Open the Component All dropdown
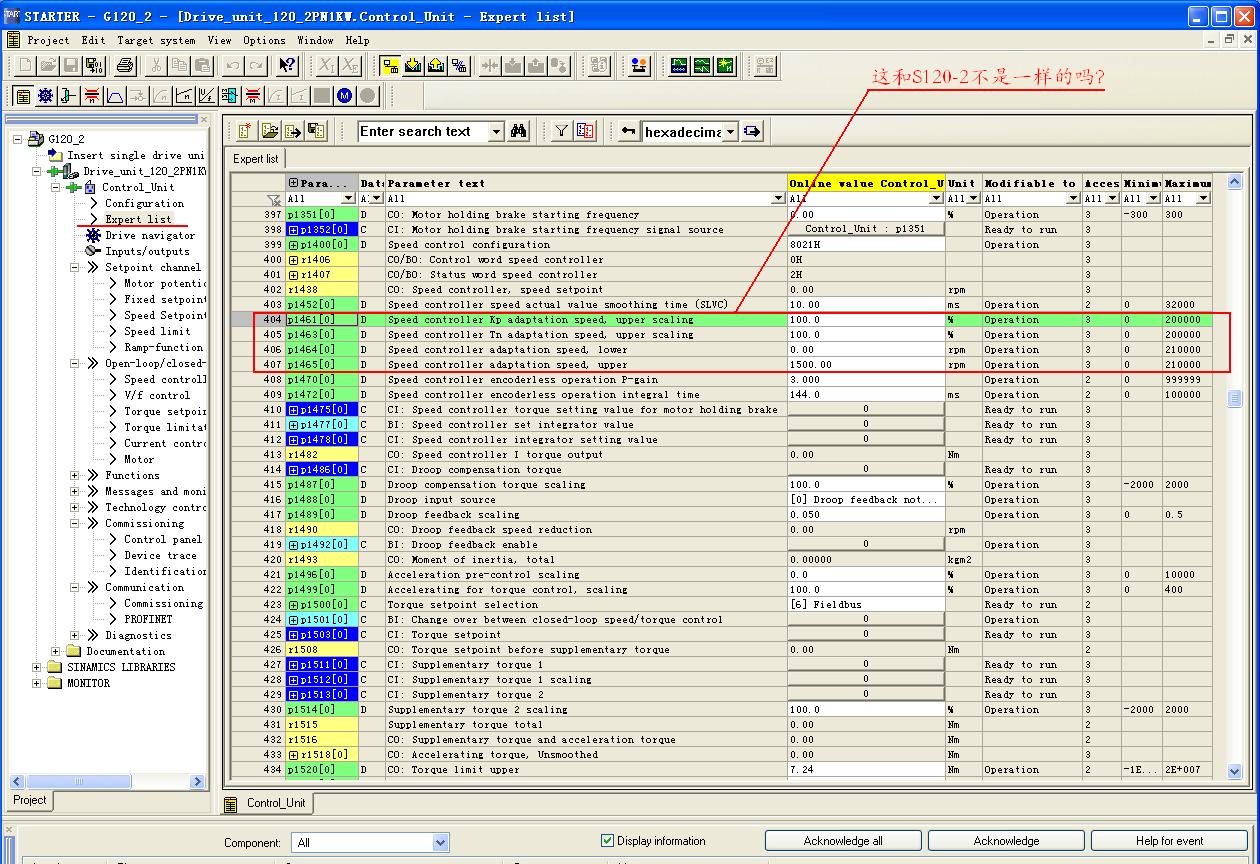 click(441, 843)
